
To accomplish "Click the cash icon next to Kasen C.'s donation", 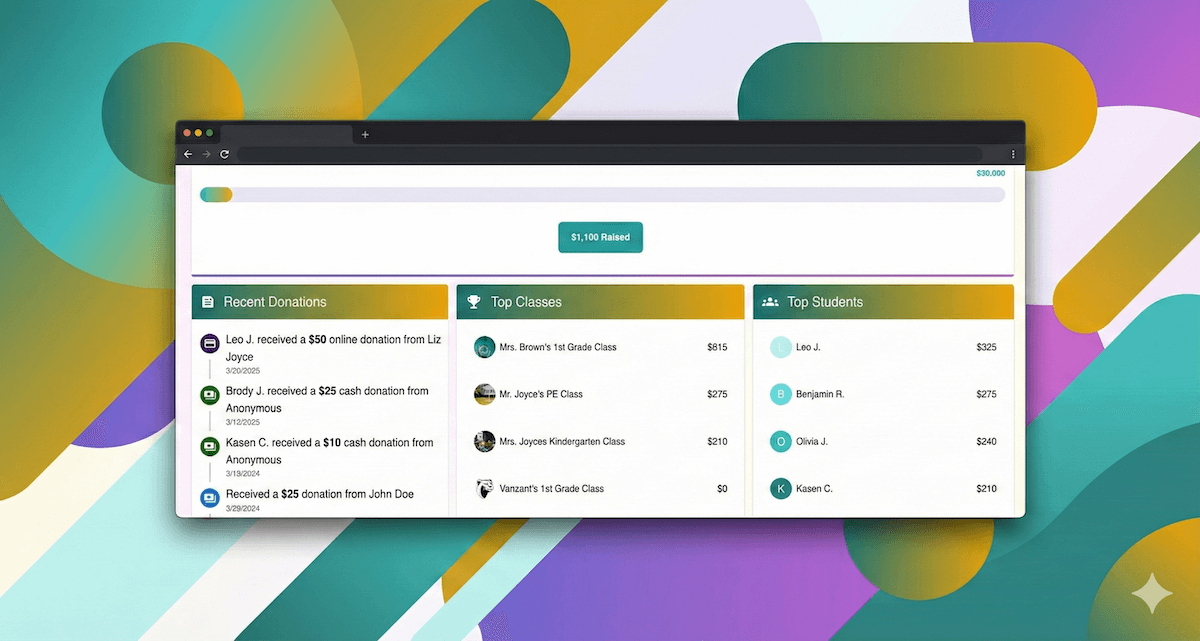I will [x=209, y=446].
